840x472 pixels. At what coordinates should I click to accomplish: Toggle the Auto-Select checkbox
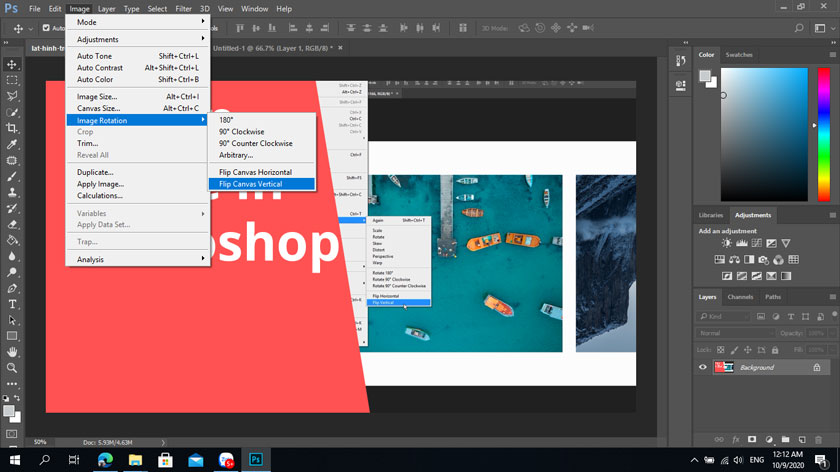pyautogui.click(x=46, y=28)
